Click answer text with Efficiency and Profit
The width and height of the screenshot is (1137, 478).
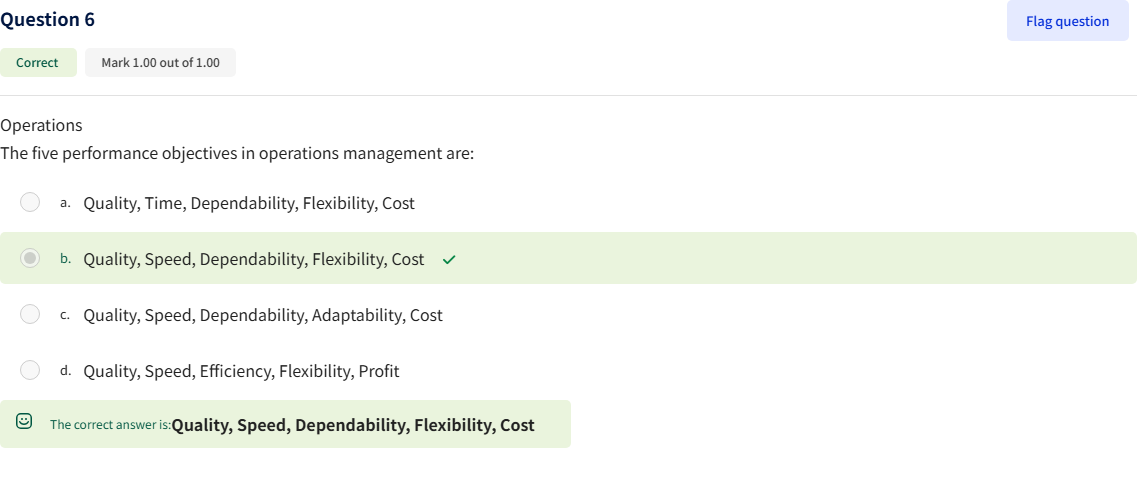coord(240,371)
